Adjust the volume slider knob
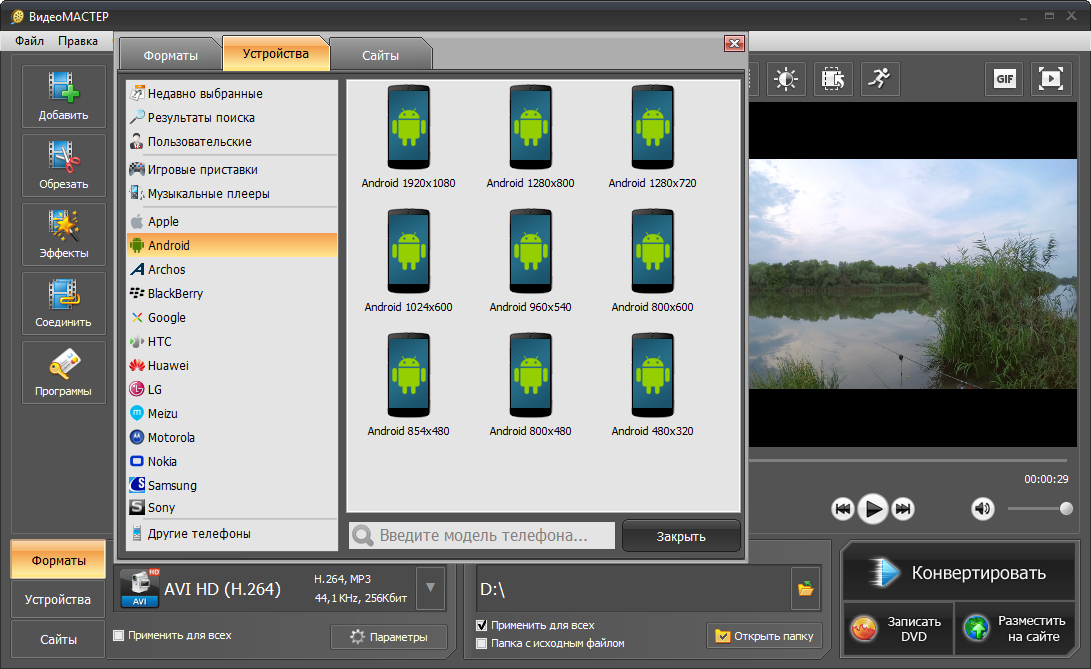1091x669 pixels. [x=1066, y=509]
